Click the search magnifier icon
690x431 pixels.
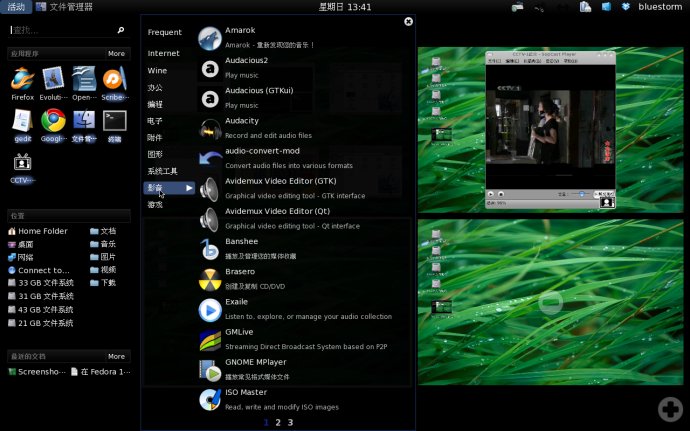coord(121,30)
